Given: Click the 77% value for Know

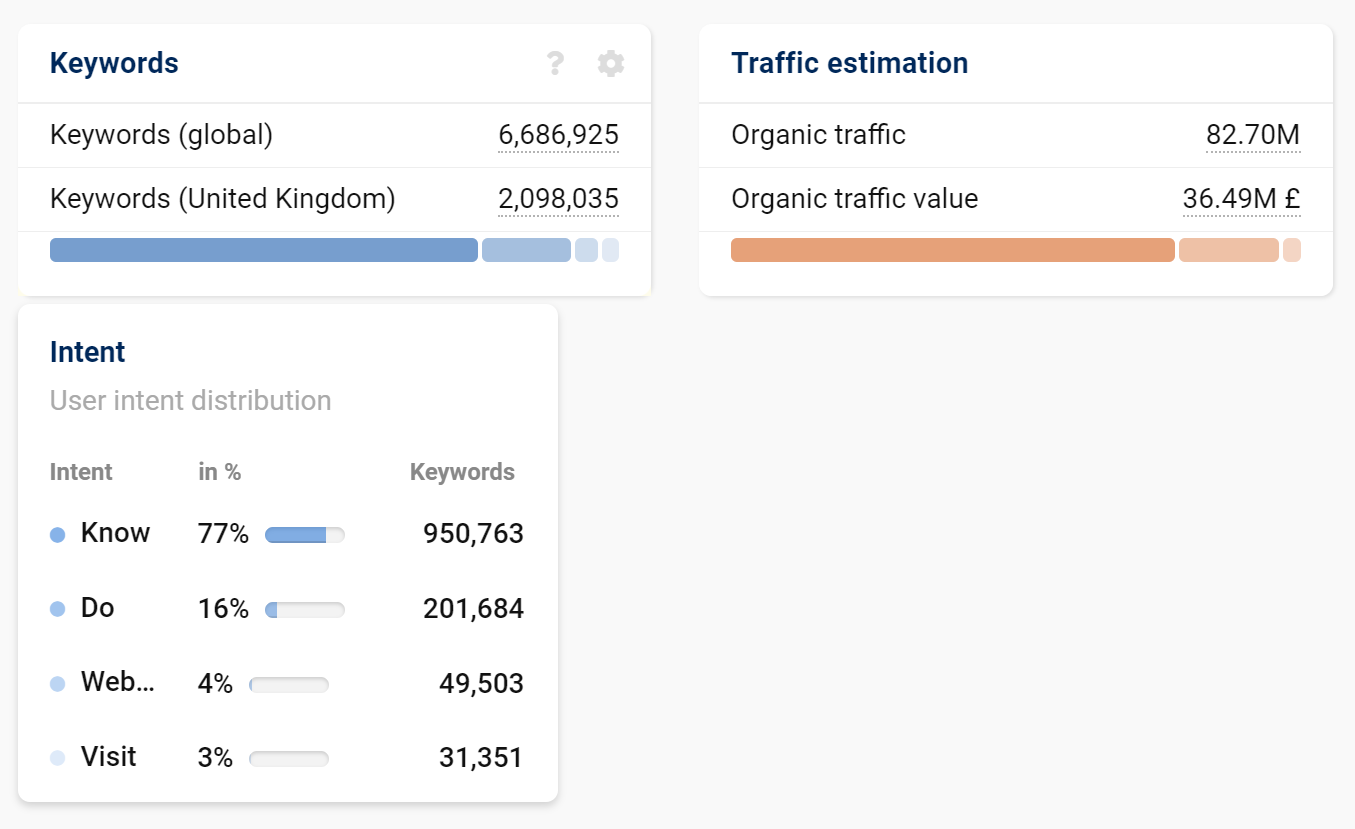Looking at the screenshot, I should tap(223, 534).
